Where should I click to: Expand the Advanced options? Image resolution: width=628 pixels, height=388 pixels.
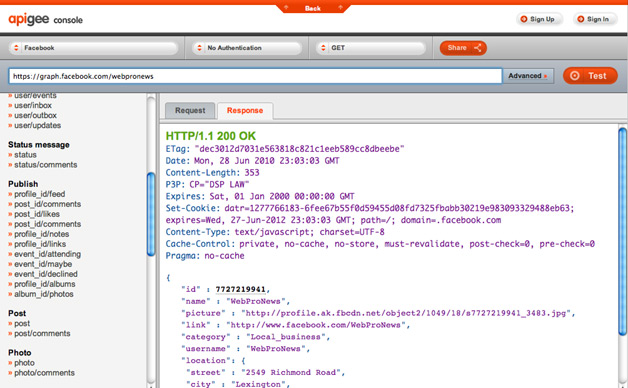coord(528,76)
